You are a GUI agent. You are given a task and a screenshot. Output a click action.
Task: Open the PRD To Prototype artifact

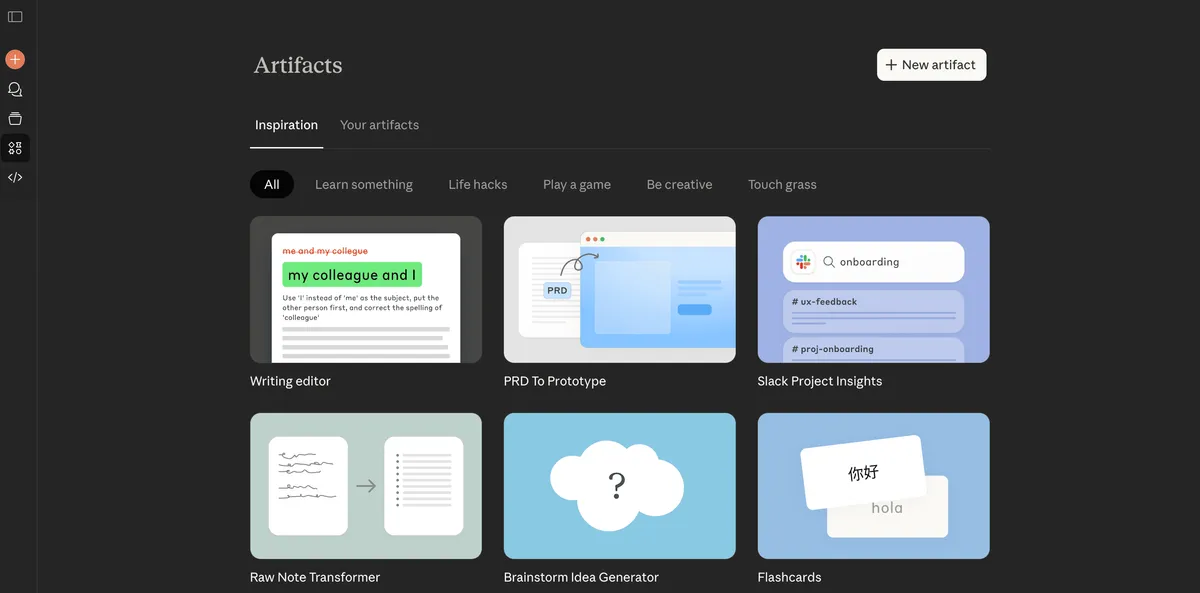tap(619, 289)
